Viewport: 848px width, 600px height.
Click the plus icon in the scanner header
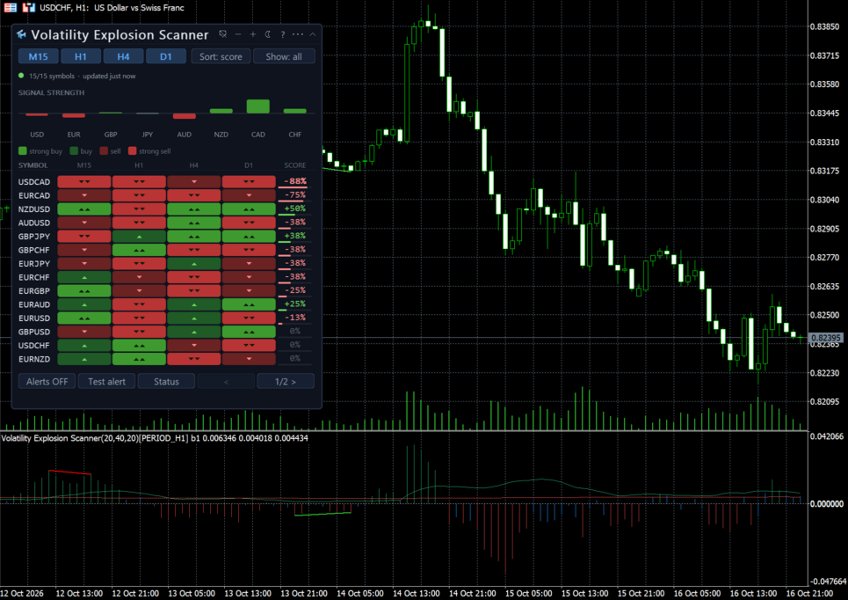coord(253,34)
